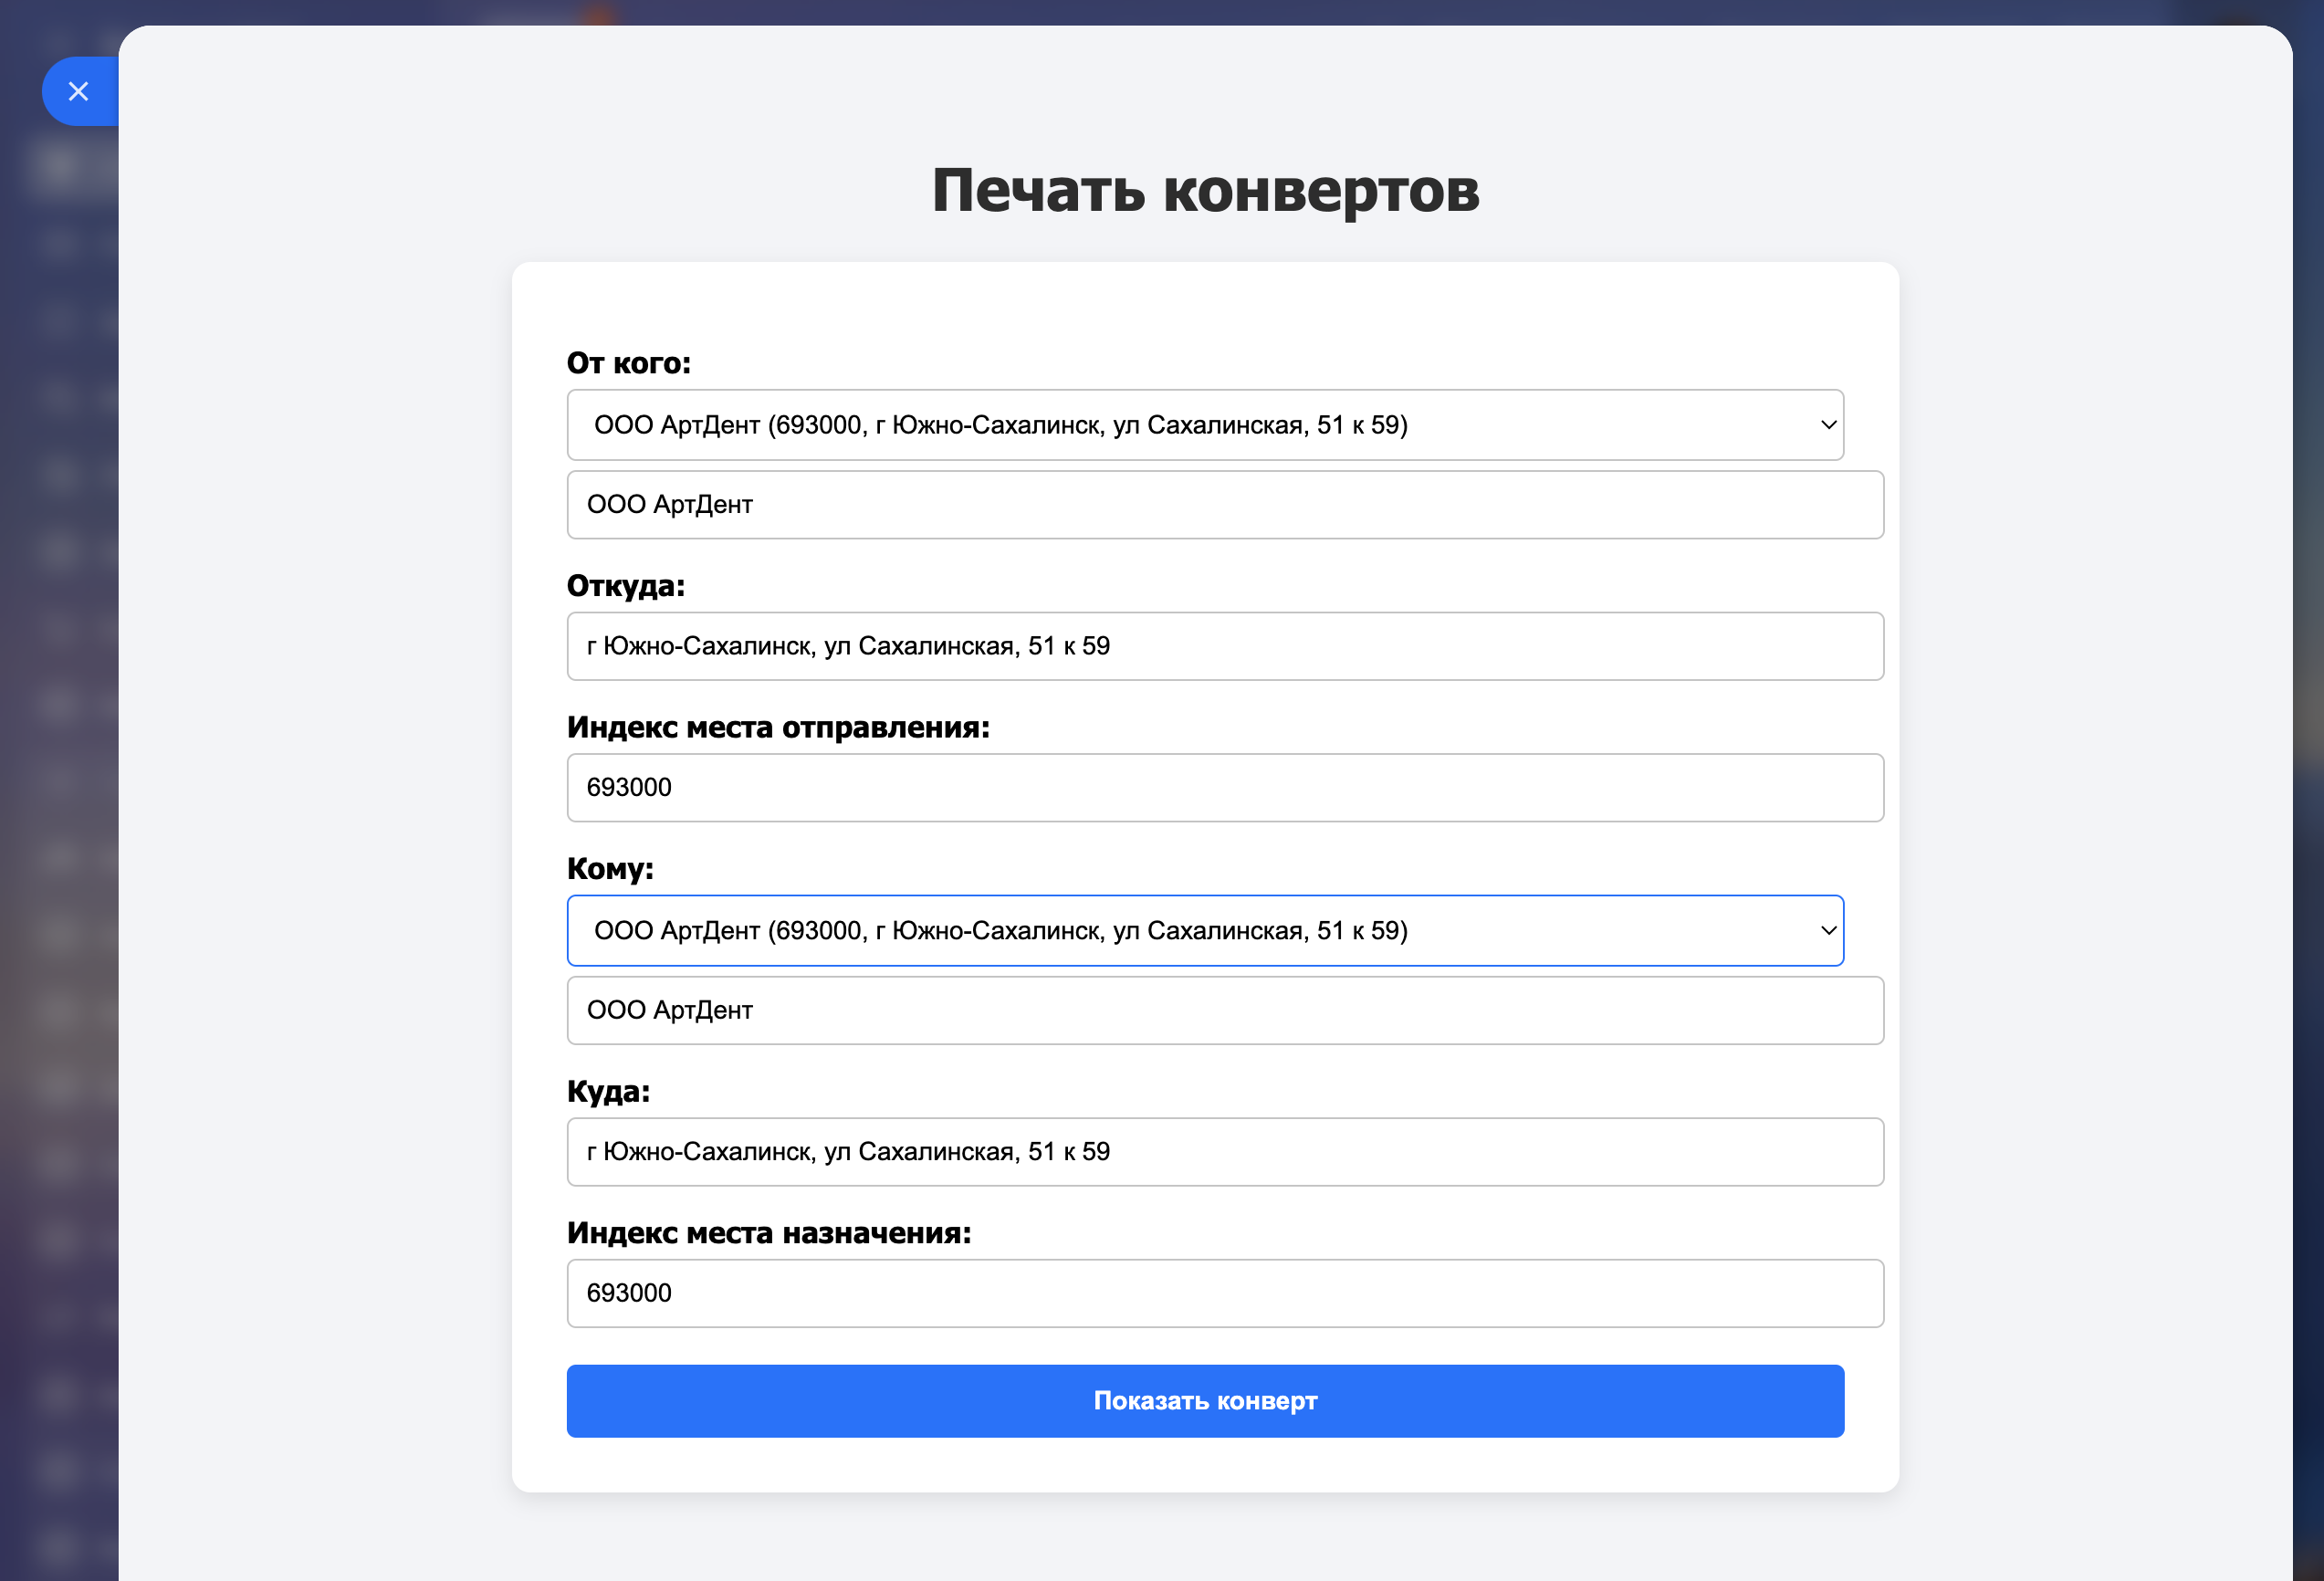Click the "Куда:" field label

click(608, 1091)
